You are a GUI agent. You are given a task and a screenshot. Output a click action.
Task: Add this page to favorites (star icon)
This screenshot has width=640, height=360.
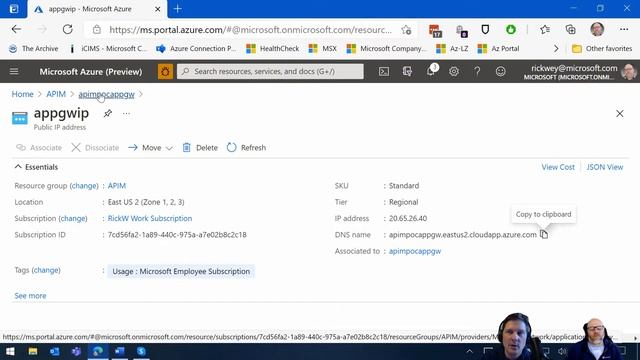406,29
